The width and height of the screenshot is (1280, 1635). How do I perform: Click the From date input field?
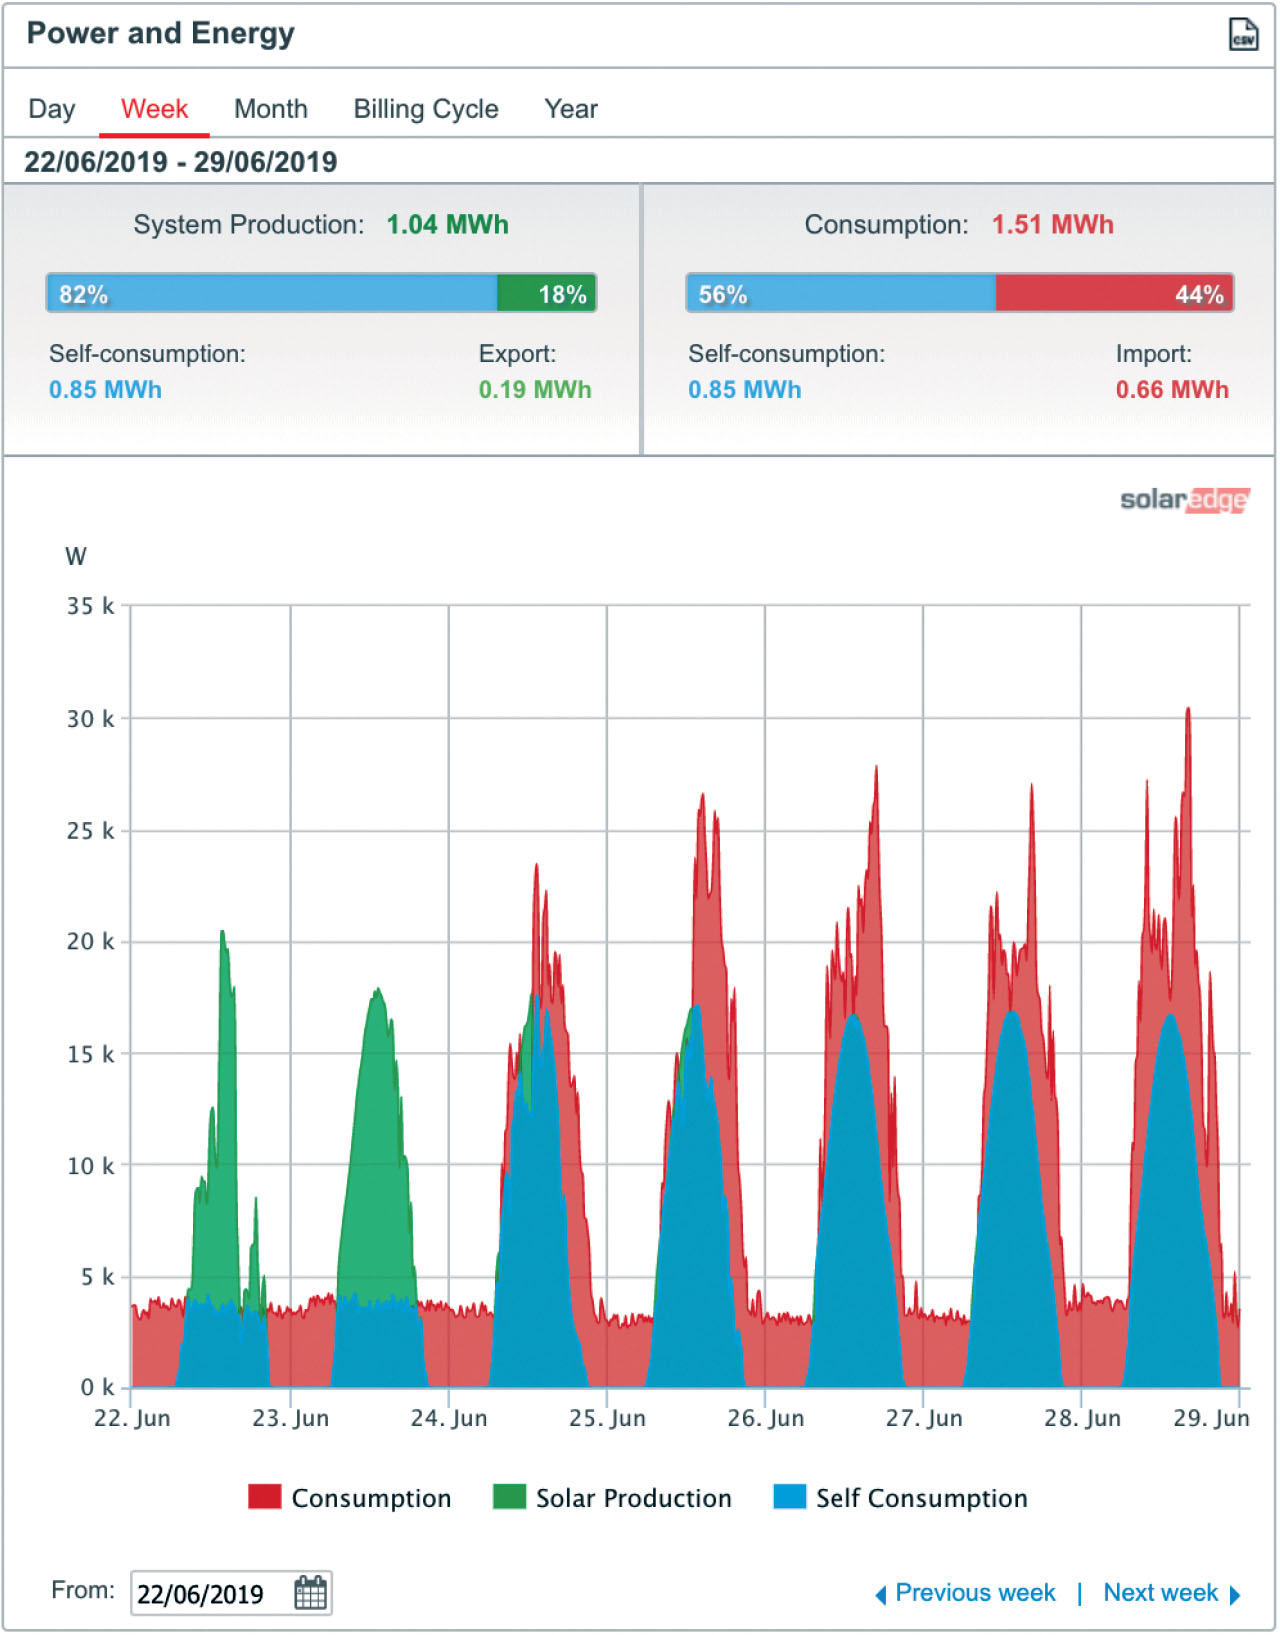[212, 1594]
